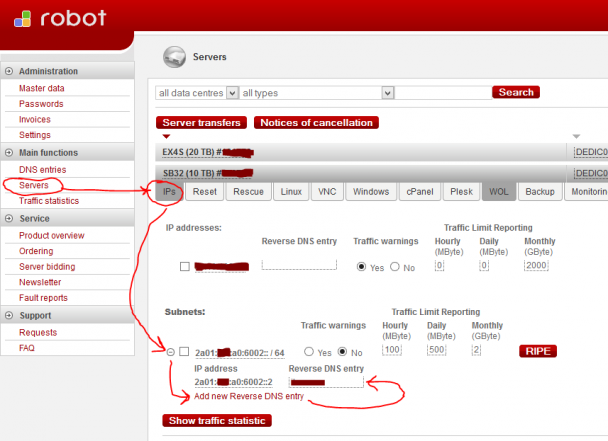The width and height of the screenshot is (608, 441).
Task: Switch to the cPanel tab
Action: tap(420, 192)
